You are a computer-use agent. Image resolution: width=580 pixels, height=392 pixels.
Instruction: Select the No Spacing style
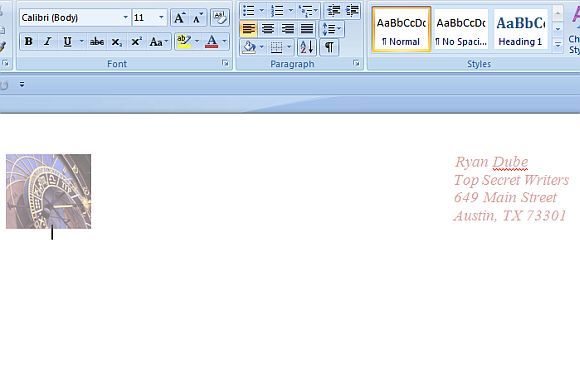tap(461, 29)
